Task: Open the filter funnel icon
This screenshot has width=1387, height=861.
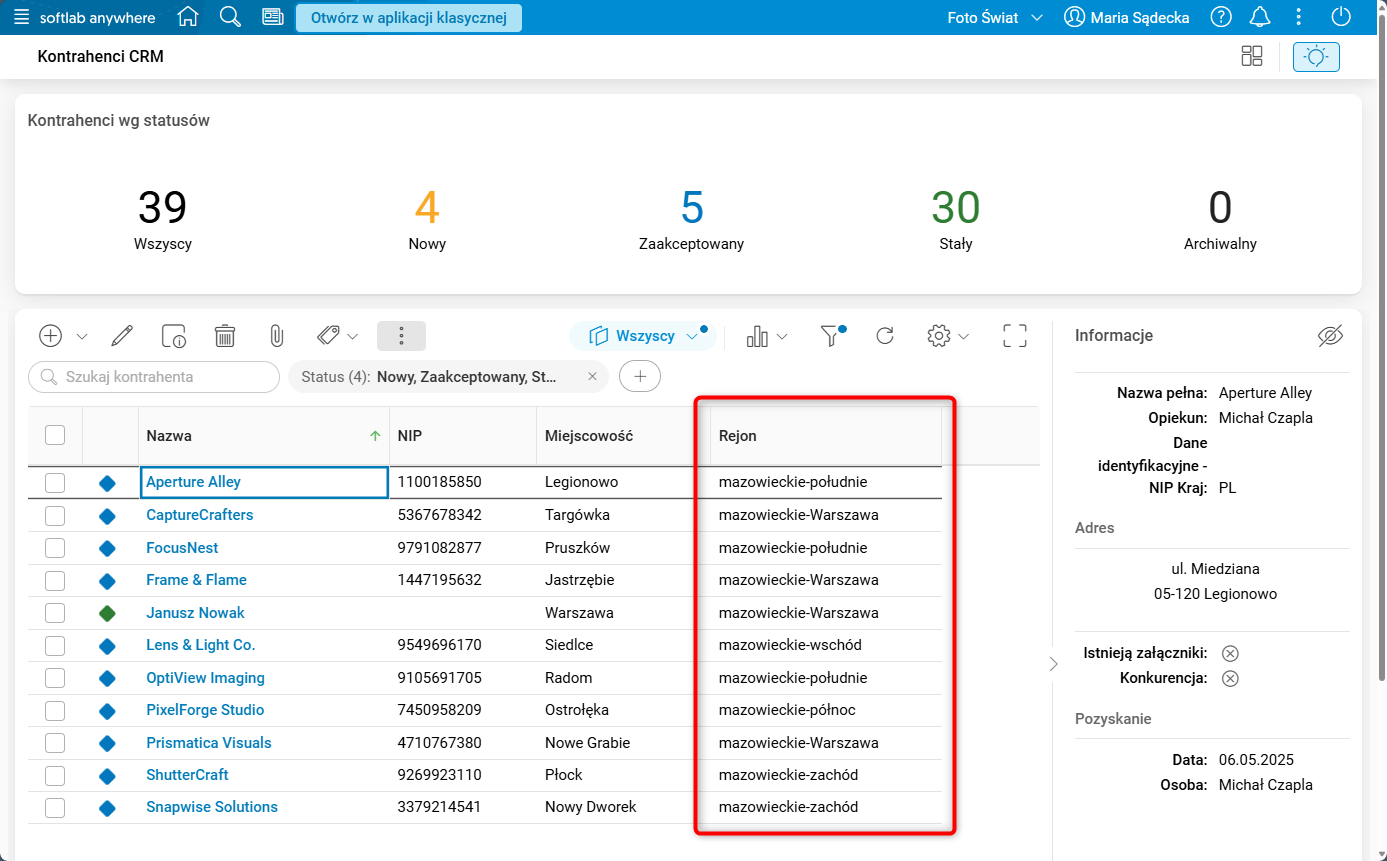Action: [831, 337]
